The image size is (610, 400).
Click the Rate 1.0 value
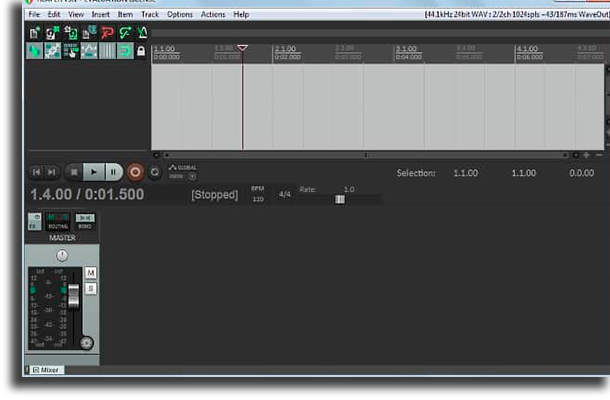point(349,189)
